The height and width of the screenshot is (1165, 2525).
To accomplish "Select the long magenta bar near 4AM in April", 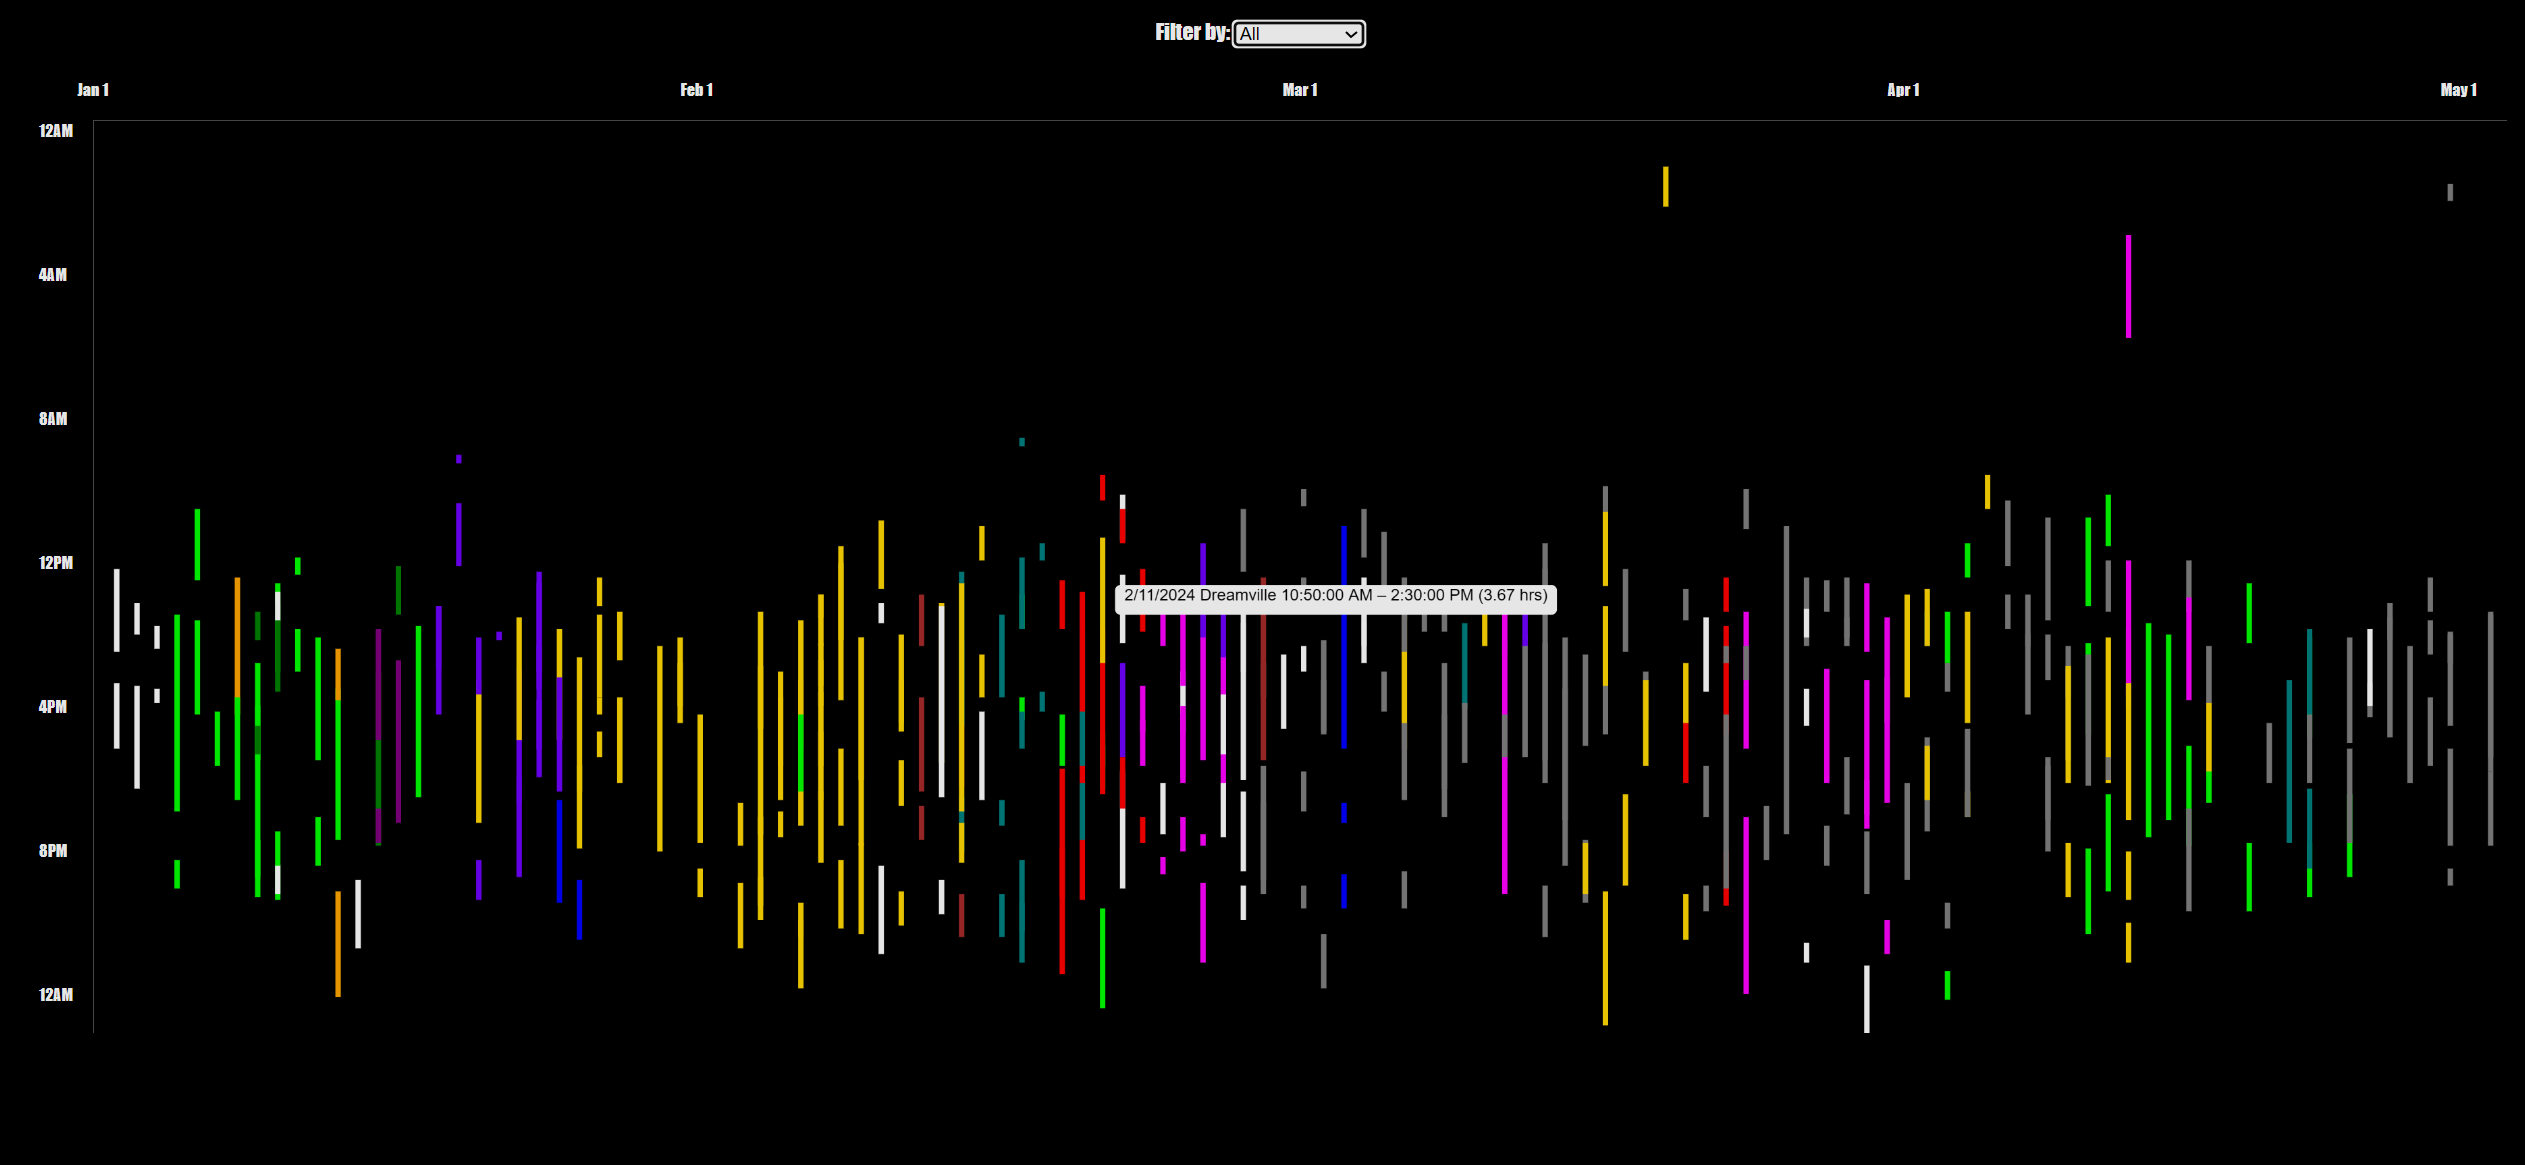I will pos(2128,287).
